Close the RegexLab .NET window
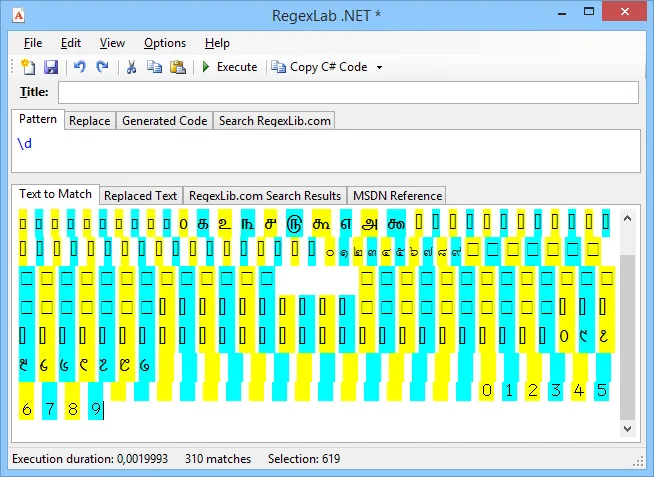654x477 pixels. (624, 12)
